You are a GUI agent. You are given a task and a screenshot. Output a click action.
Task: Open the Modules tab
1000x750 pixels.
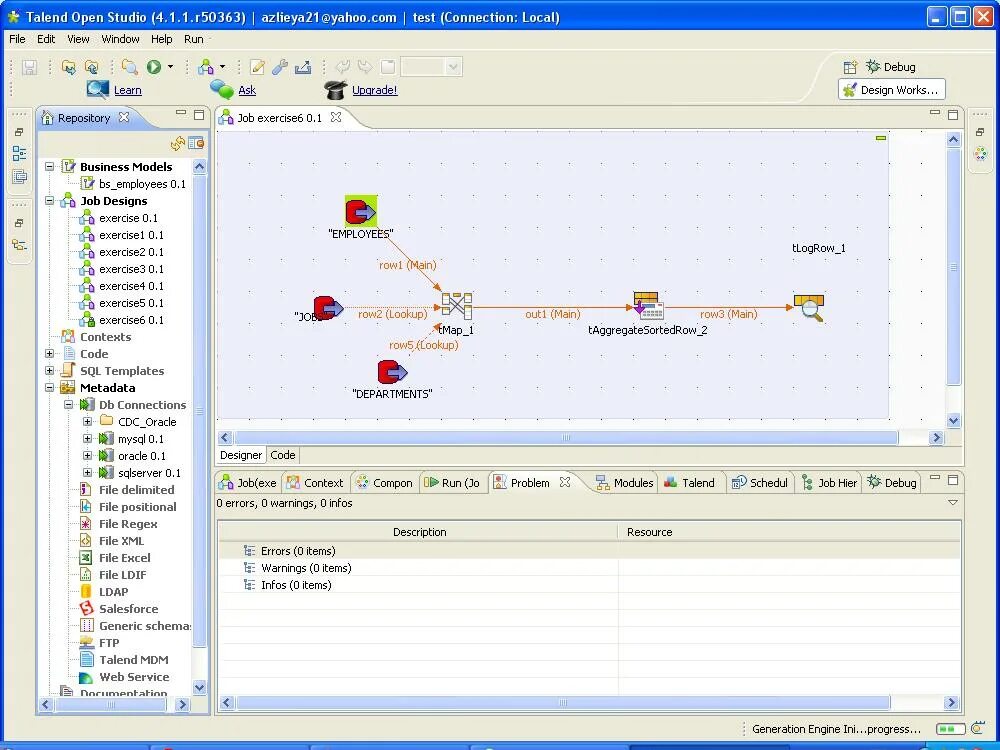click(x=625, y=483)
